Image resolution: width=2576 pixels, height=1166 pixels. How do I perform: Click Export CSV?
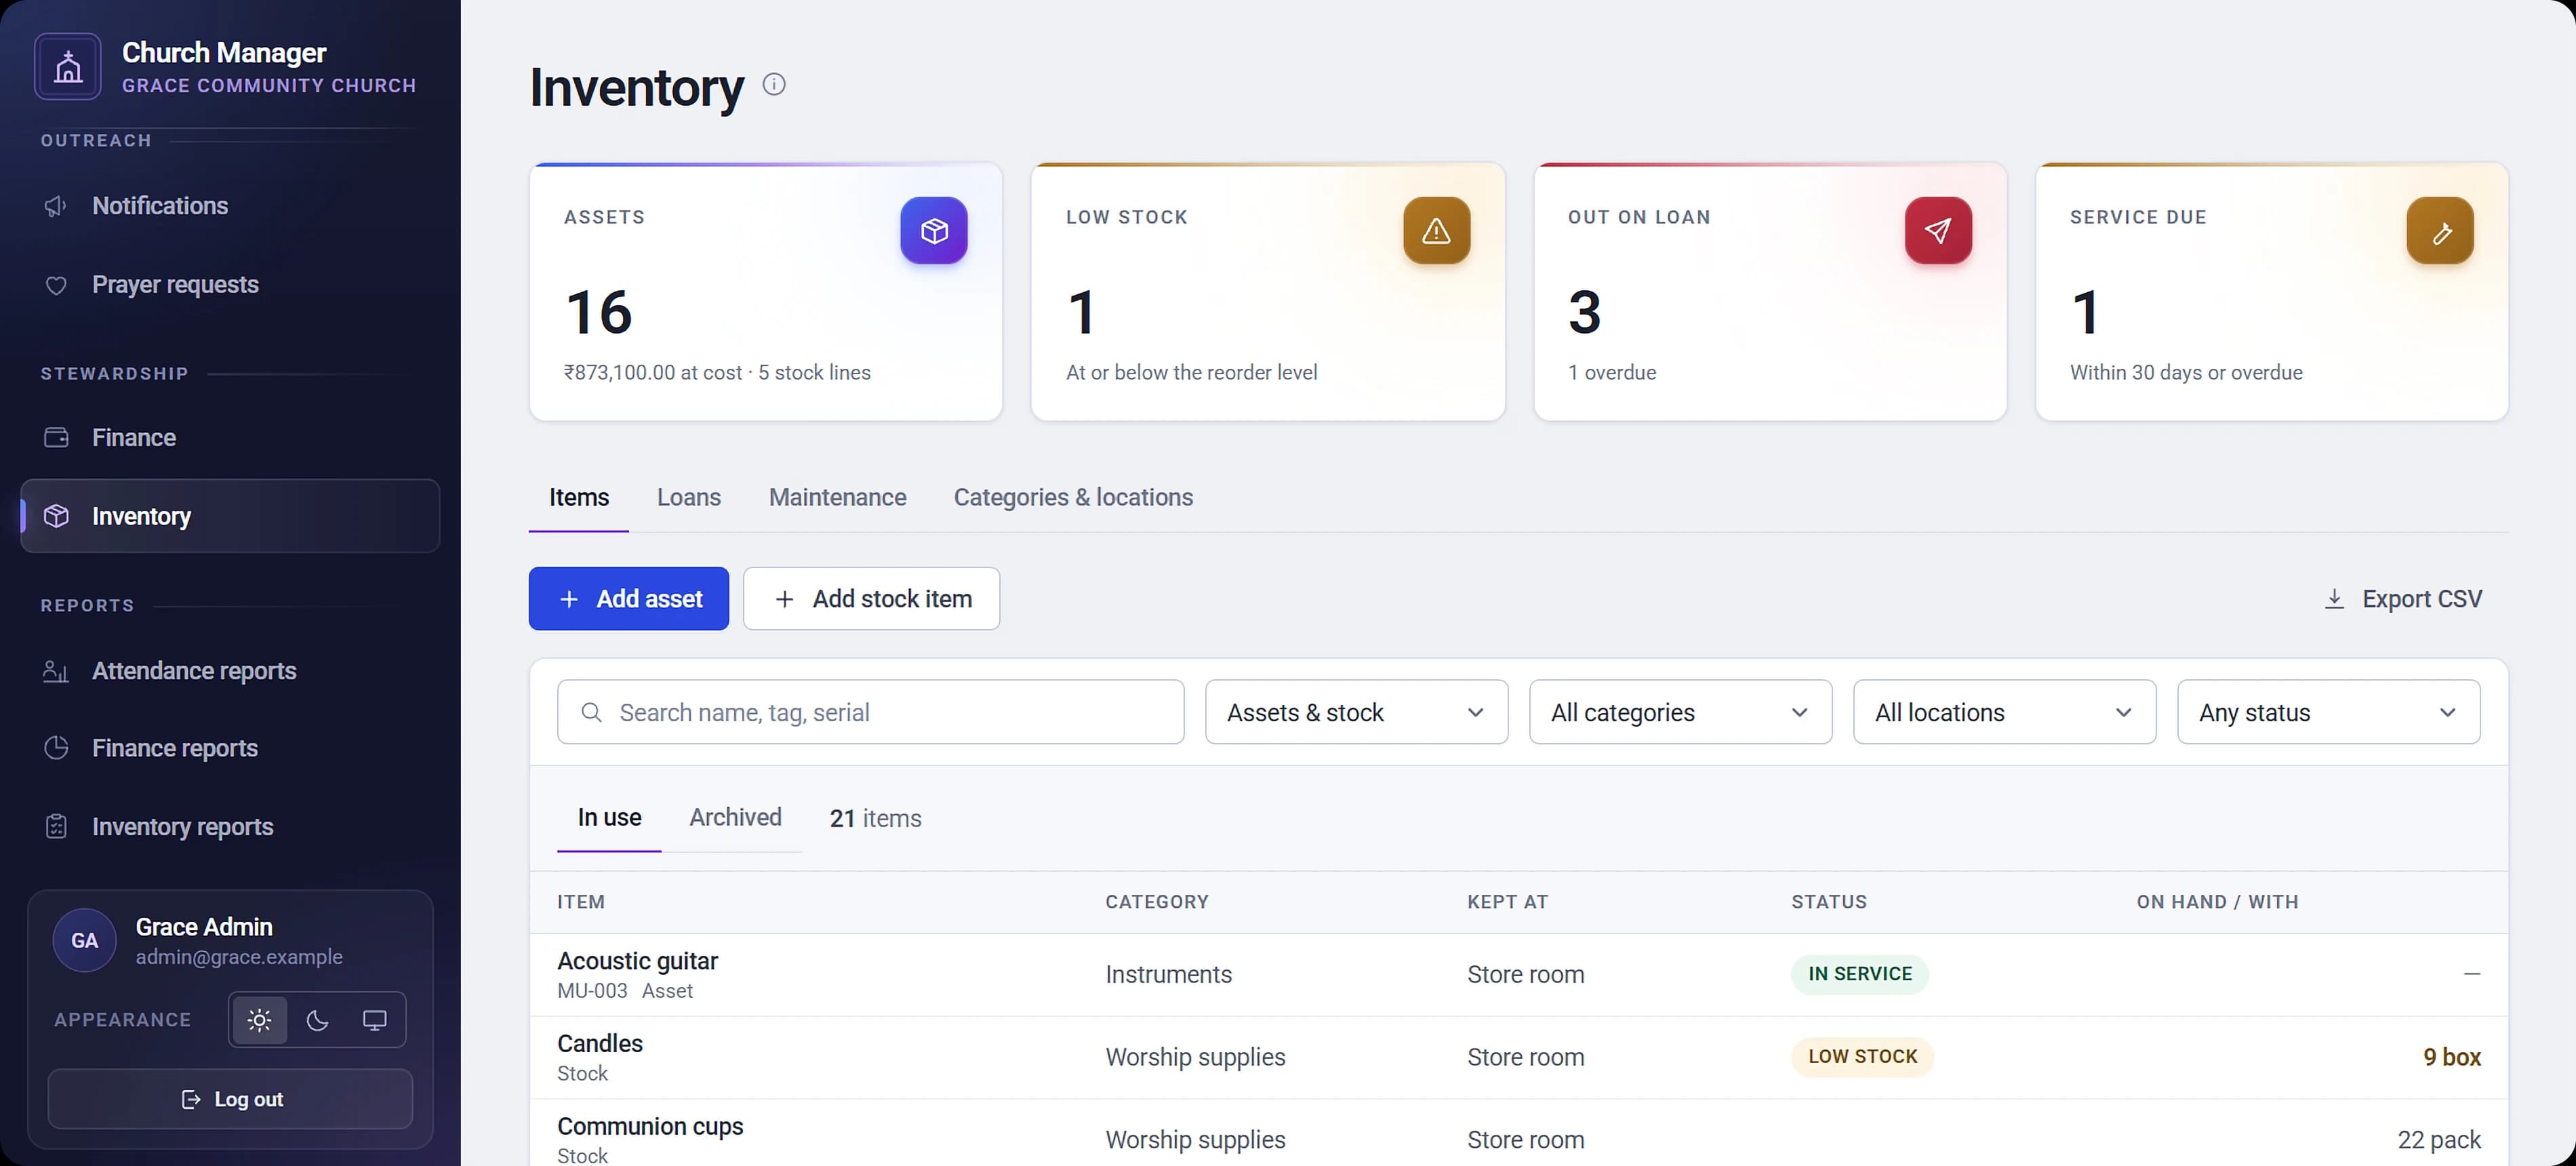point(2403,599)
